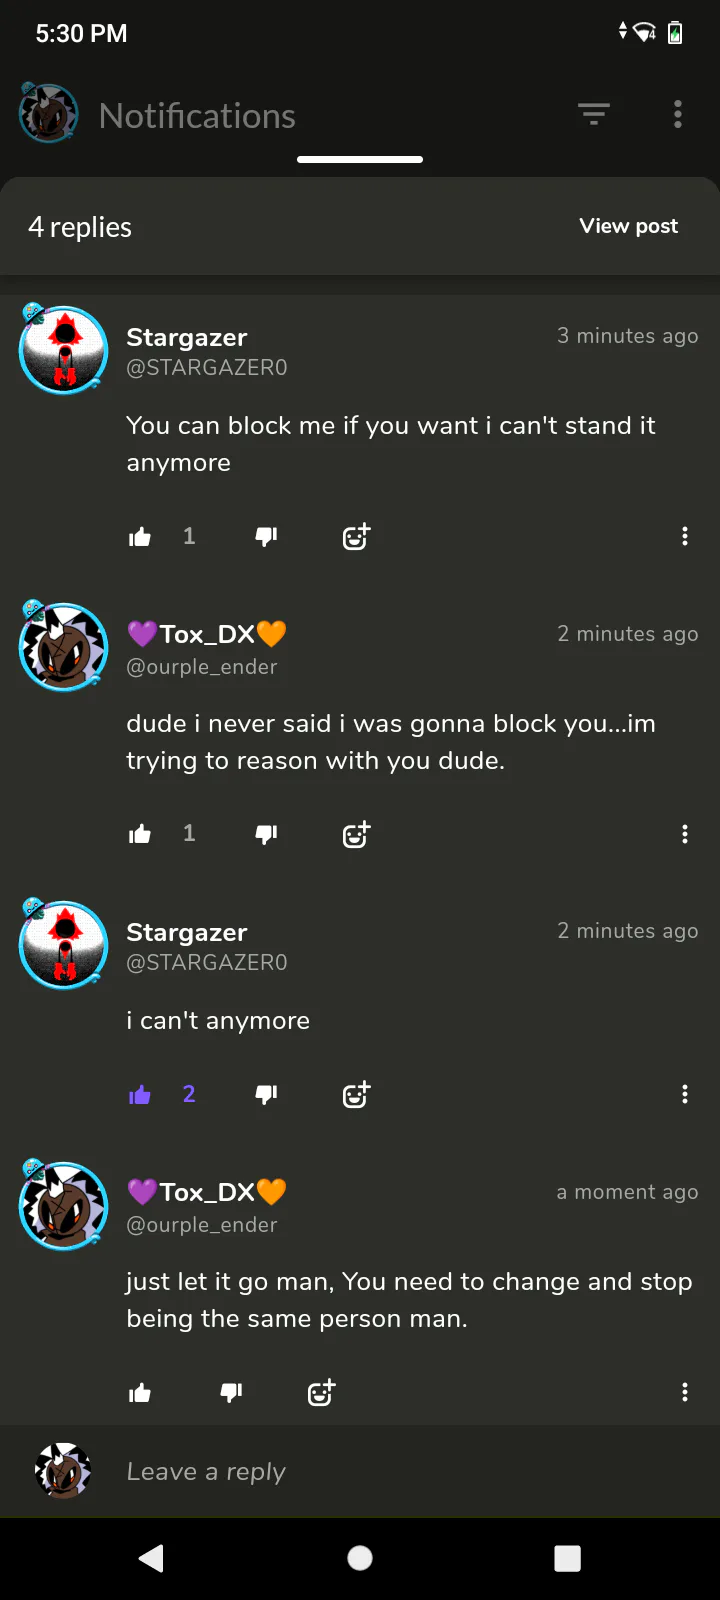
Task: Open Stargazer's username on first reply
Action: point(186,338)
